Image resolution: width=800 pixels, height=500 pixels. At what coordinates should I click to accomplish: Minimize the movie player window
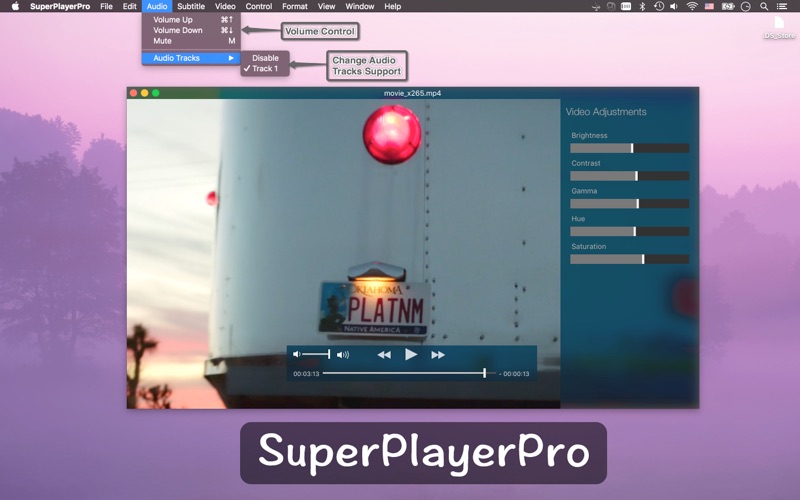144,93
